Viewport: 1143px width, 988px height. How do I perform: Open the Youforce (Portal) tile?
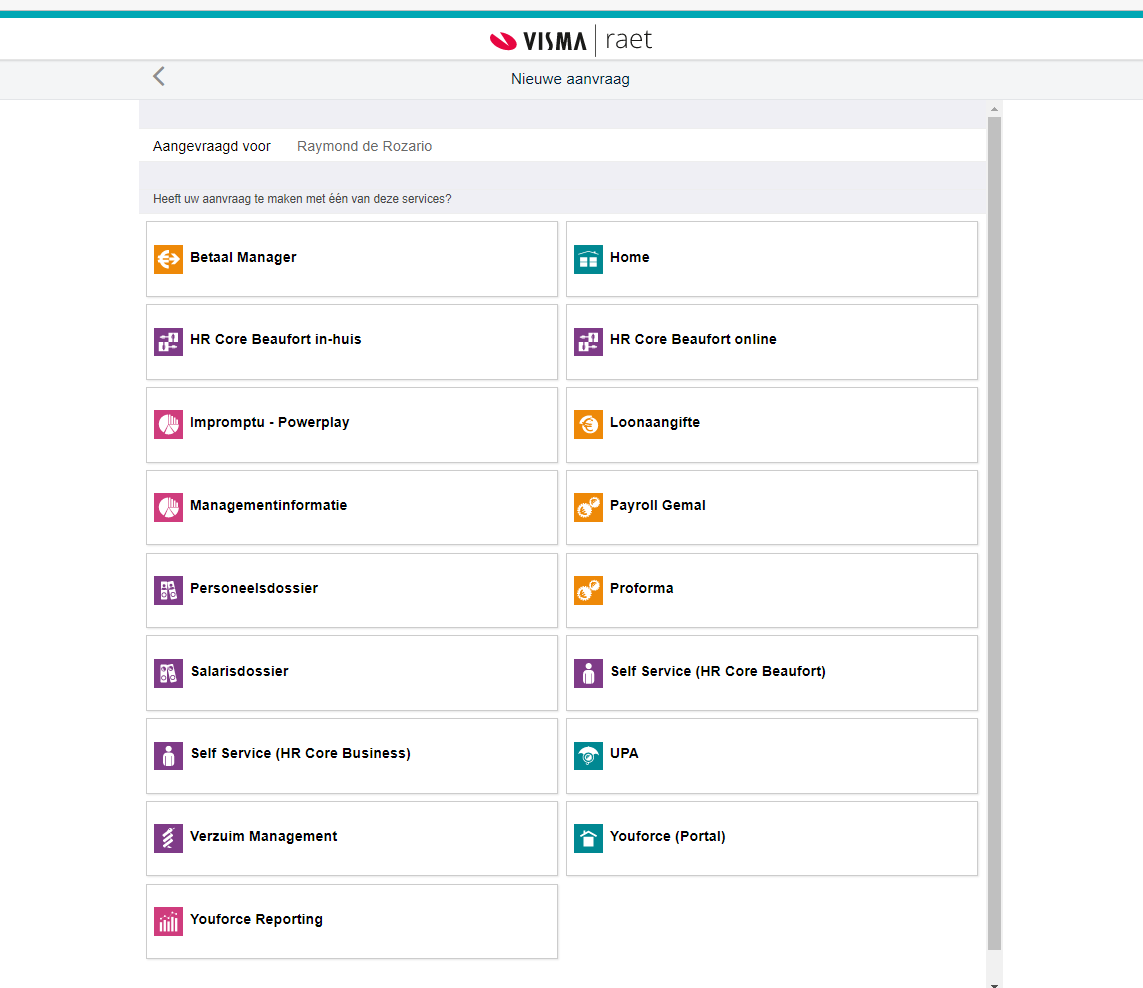coord(772,839)
